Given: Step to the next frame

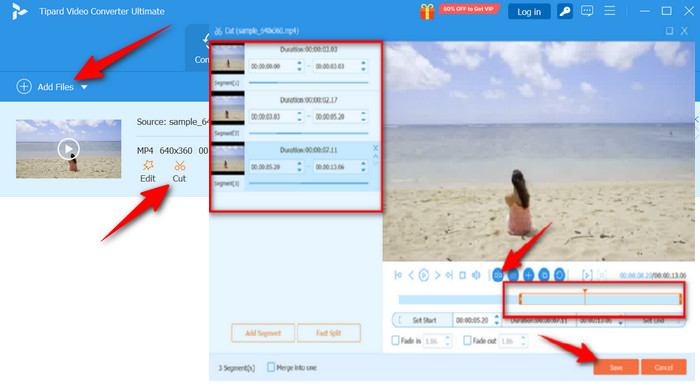Looking at the screenshot, I should [x=437, y=275].
